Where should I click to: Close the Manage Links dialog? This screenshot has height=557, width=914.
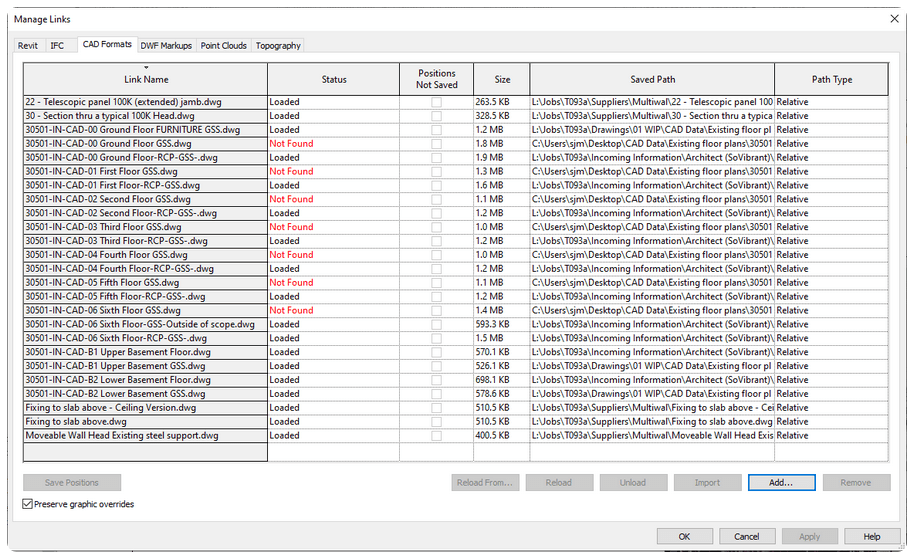[x=894, y=19]
